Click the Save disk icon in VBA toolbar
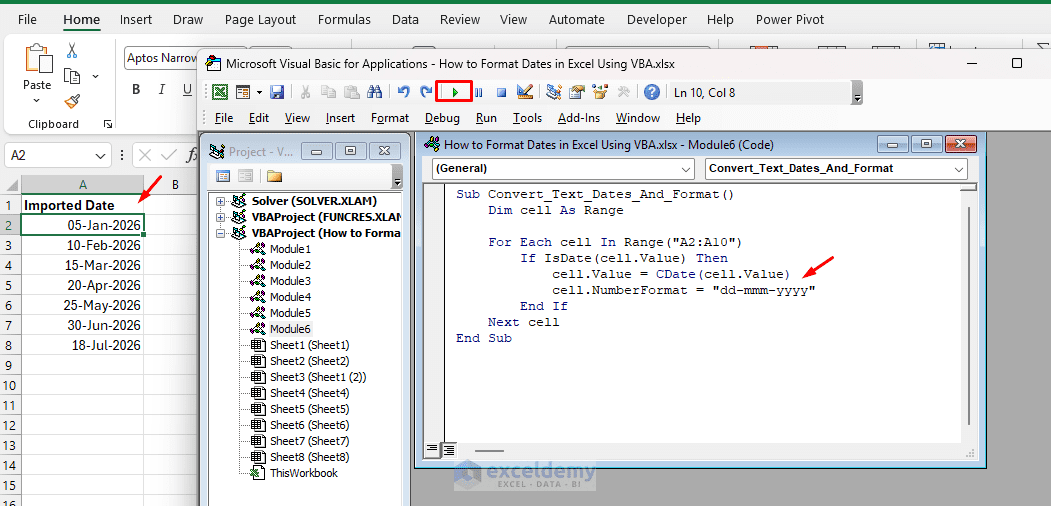Image resolution: width=1051 pixels, height=506 pixels. 276,92
